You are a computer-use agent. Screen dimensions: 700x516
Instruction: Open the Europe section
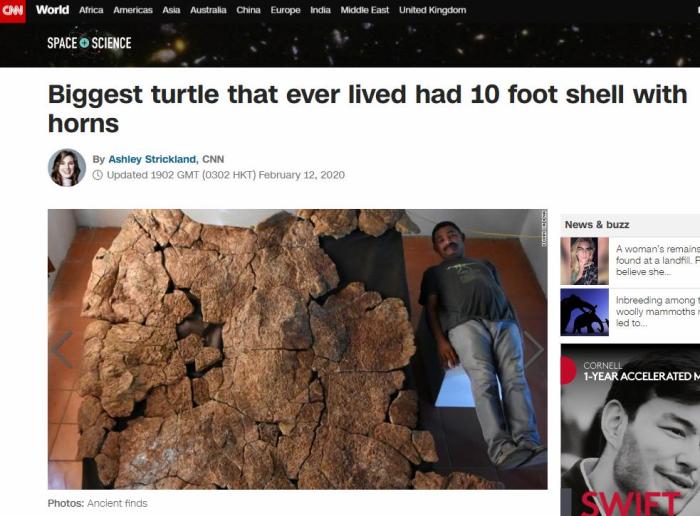pos(285,10)
